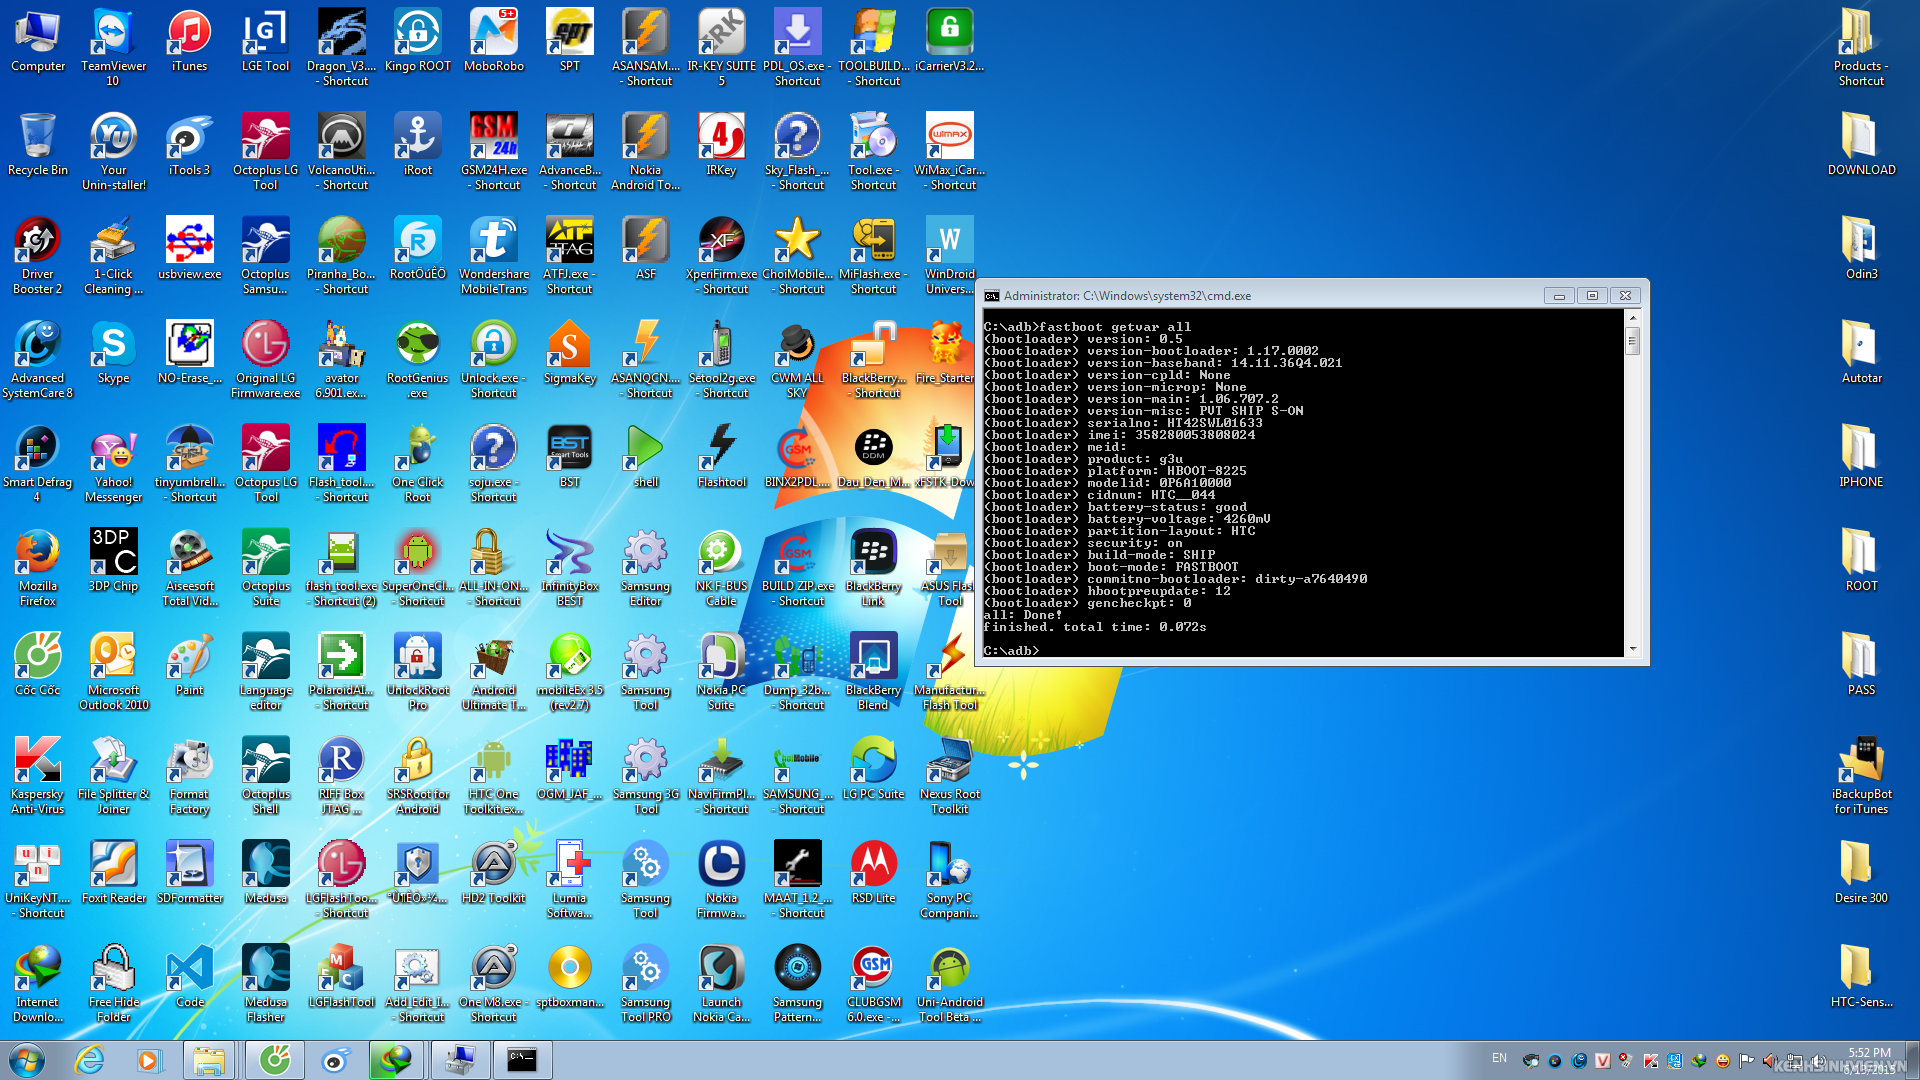This screenshot has width=1920, height=1080.
Task: Open the RSD Lite desktop icon
Action: [x=873, y=872]
